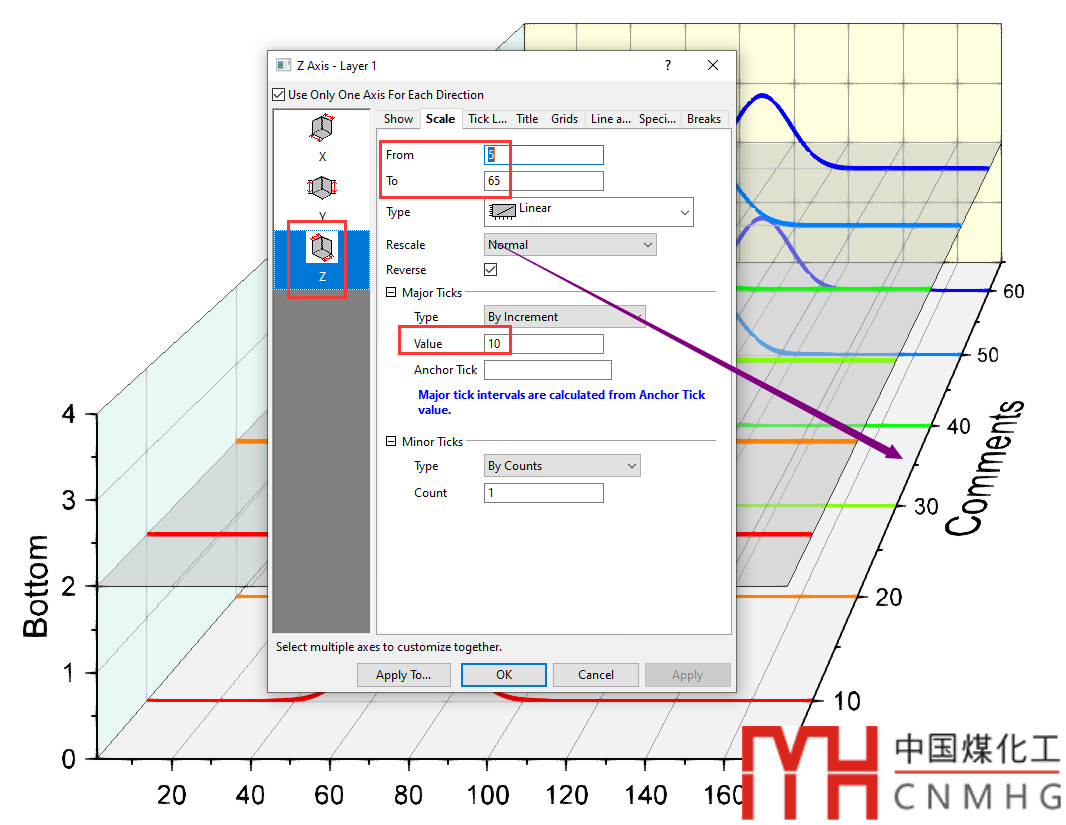Click the help question mark button
This screenshot has height=825, width=1066.
[x=668, y=65]
